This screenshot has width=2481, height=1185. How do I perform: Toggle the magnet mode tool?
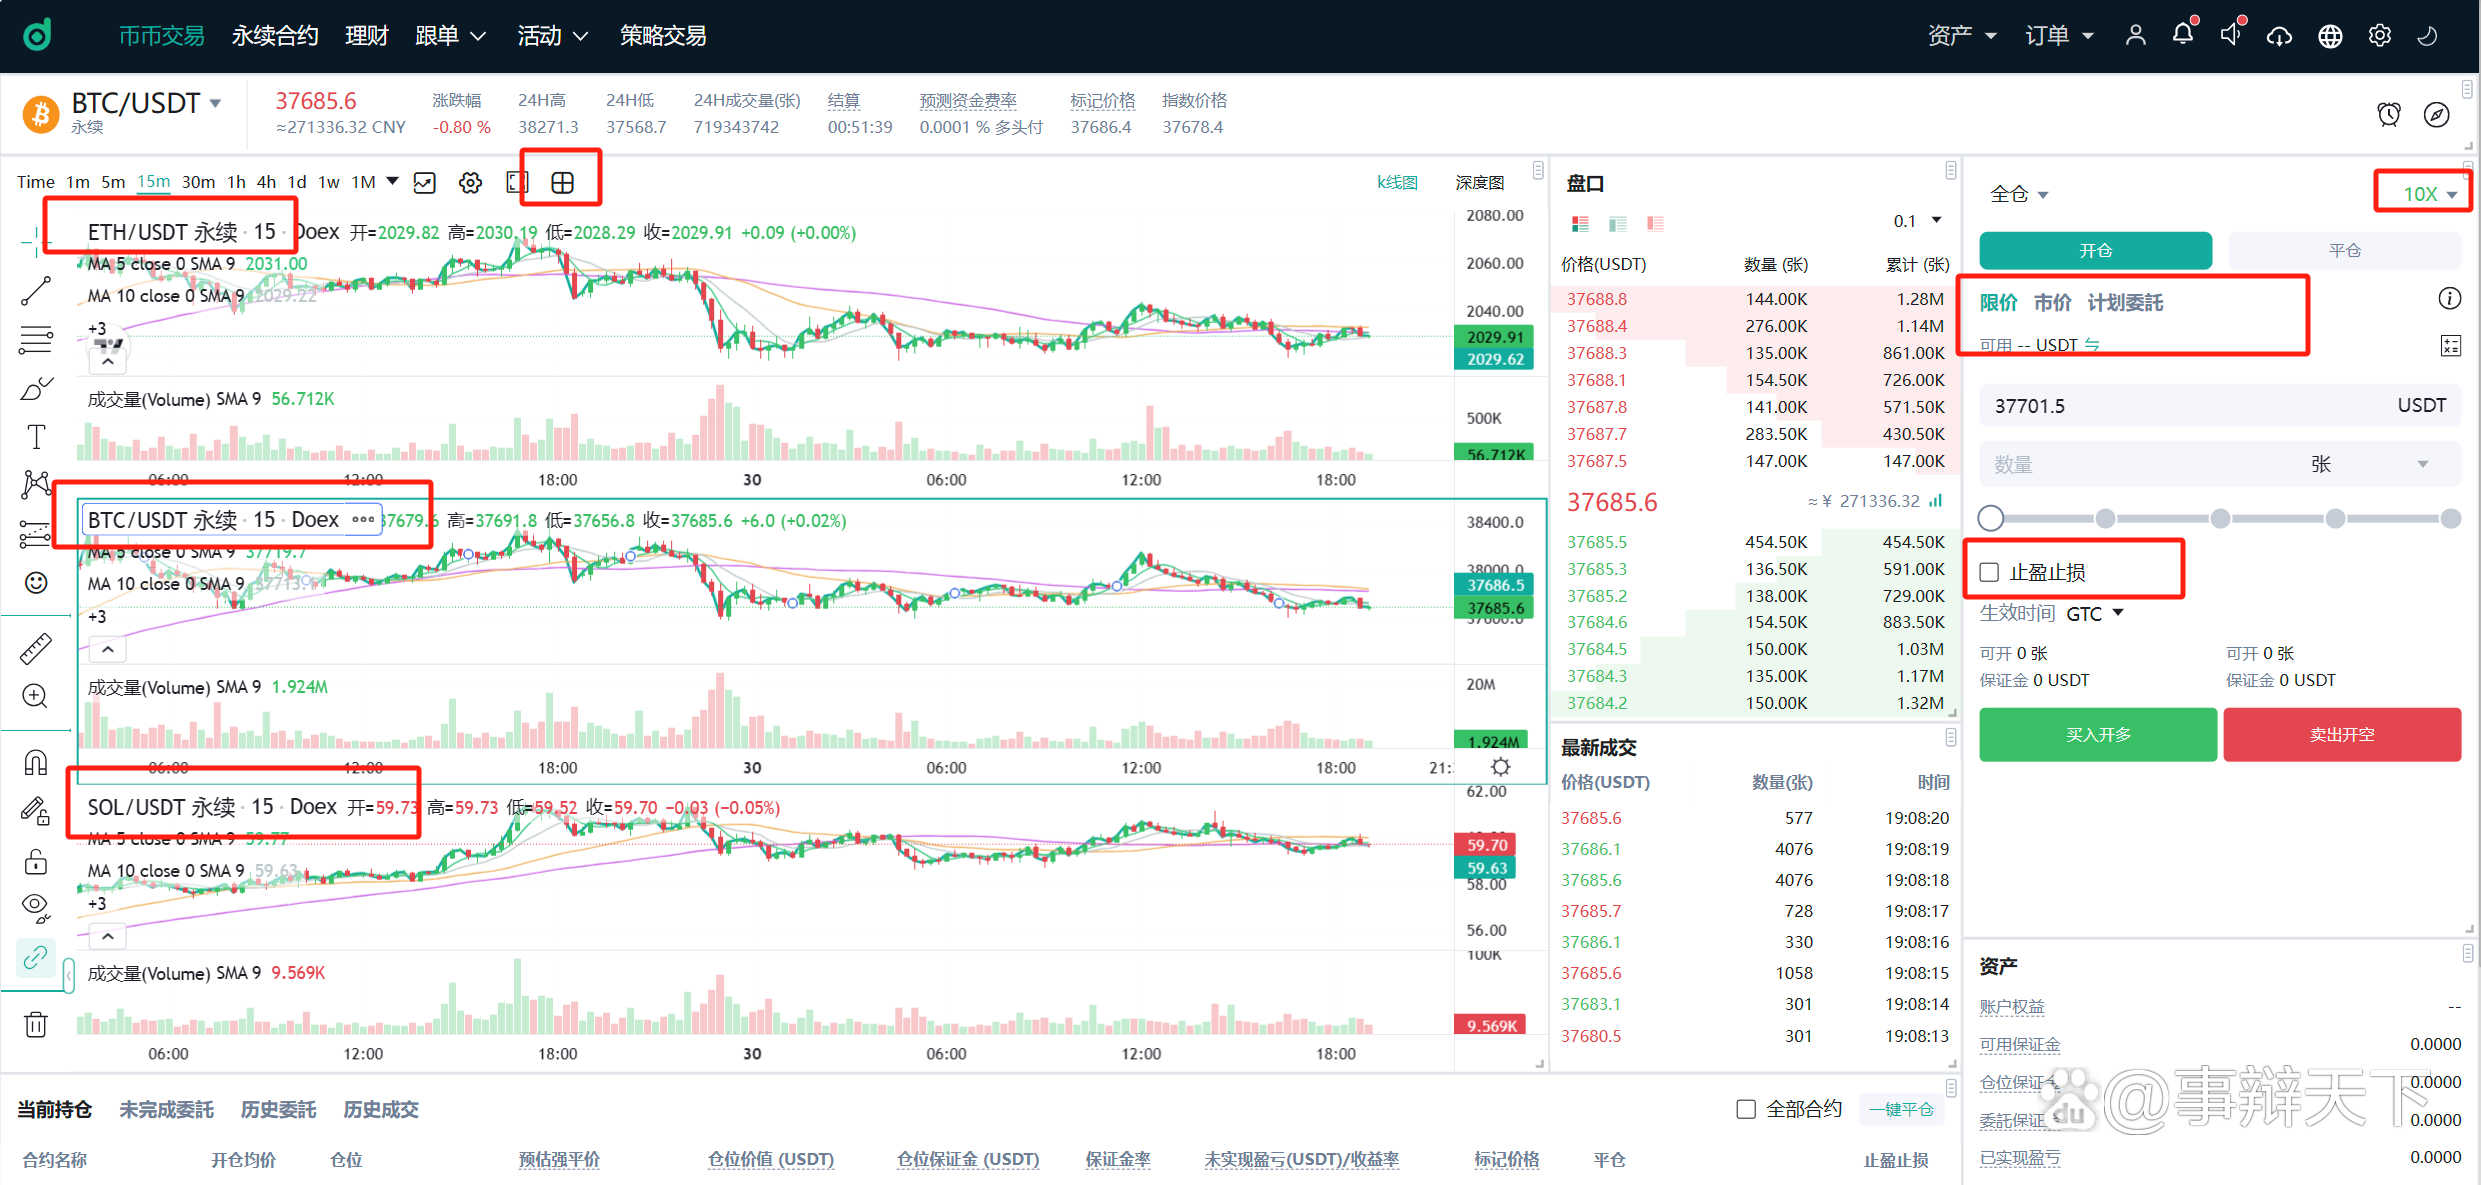click(36, 763)
